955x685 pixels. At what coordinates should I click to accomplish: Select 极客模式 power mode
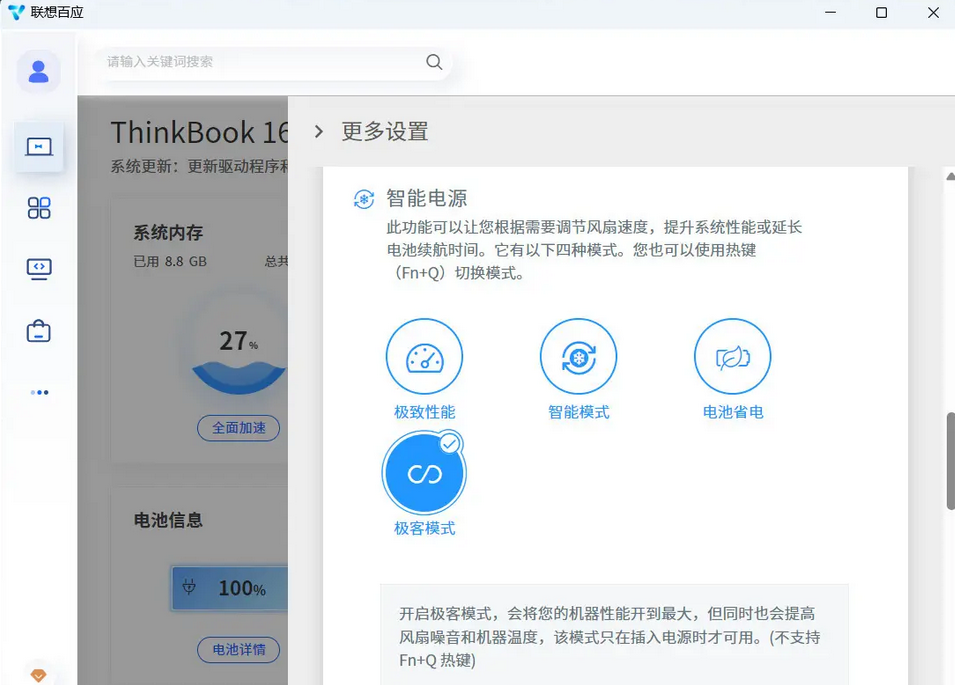tap(425, 473)
